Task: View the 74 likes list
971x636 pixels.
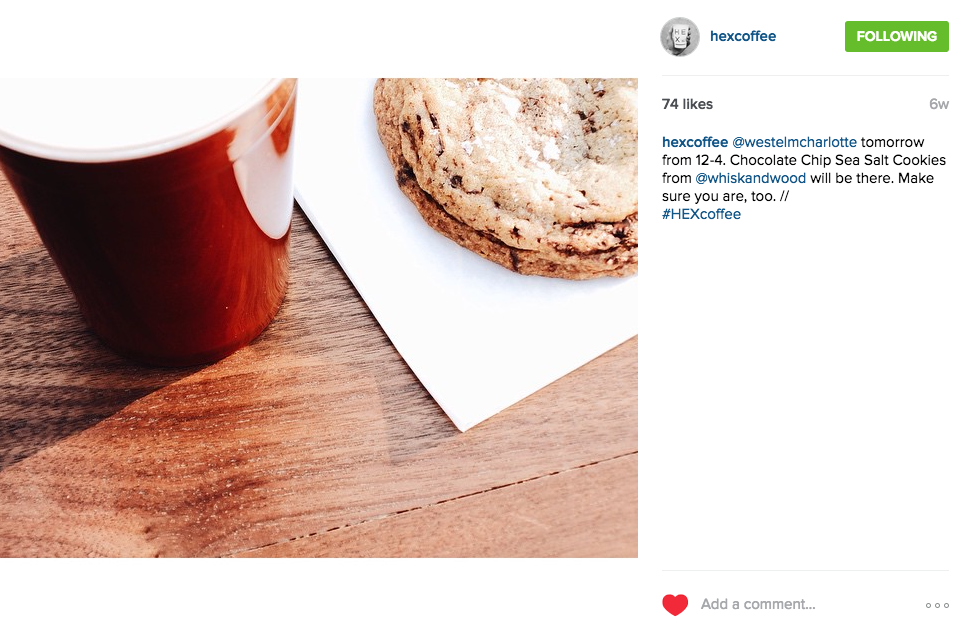Action: pos(687,104)
